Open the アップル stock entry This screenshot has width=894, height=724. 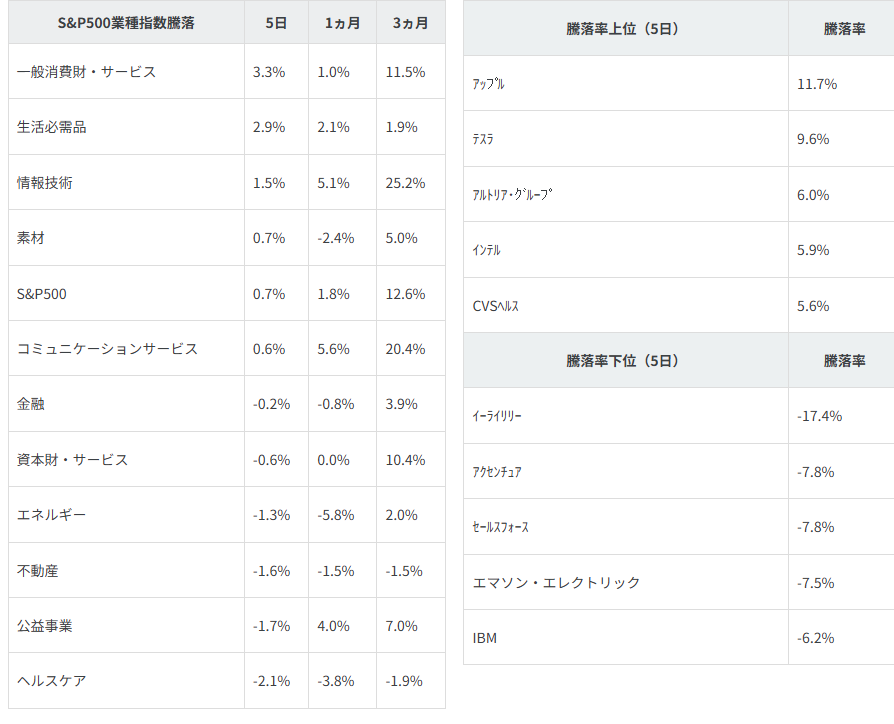pyautogui.click(x=489, y=84)
